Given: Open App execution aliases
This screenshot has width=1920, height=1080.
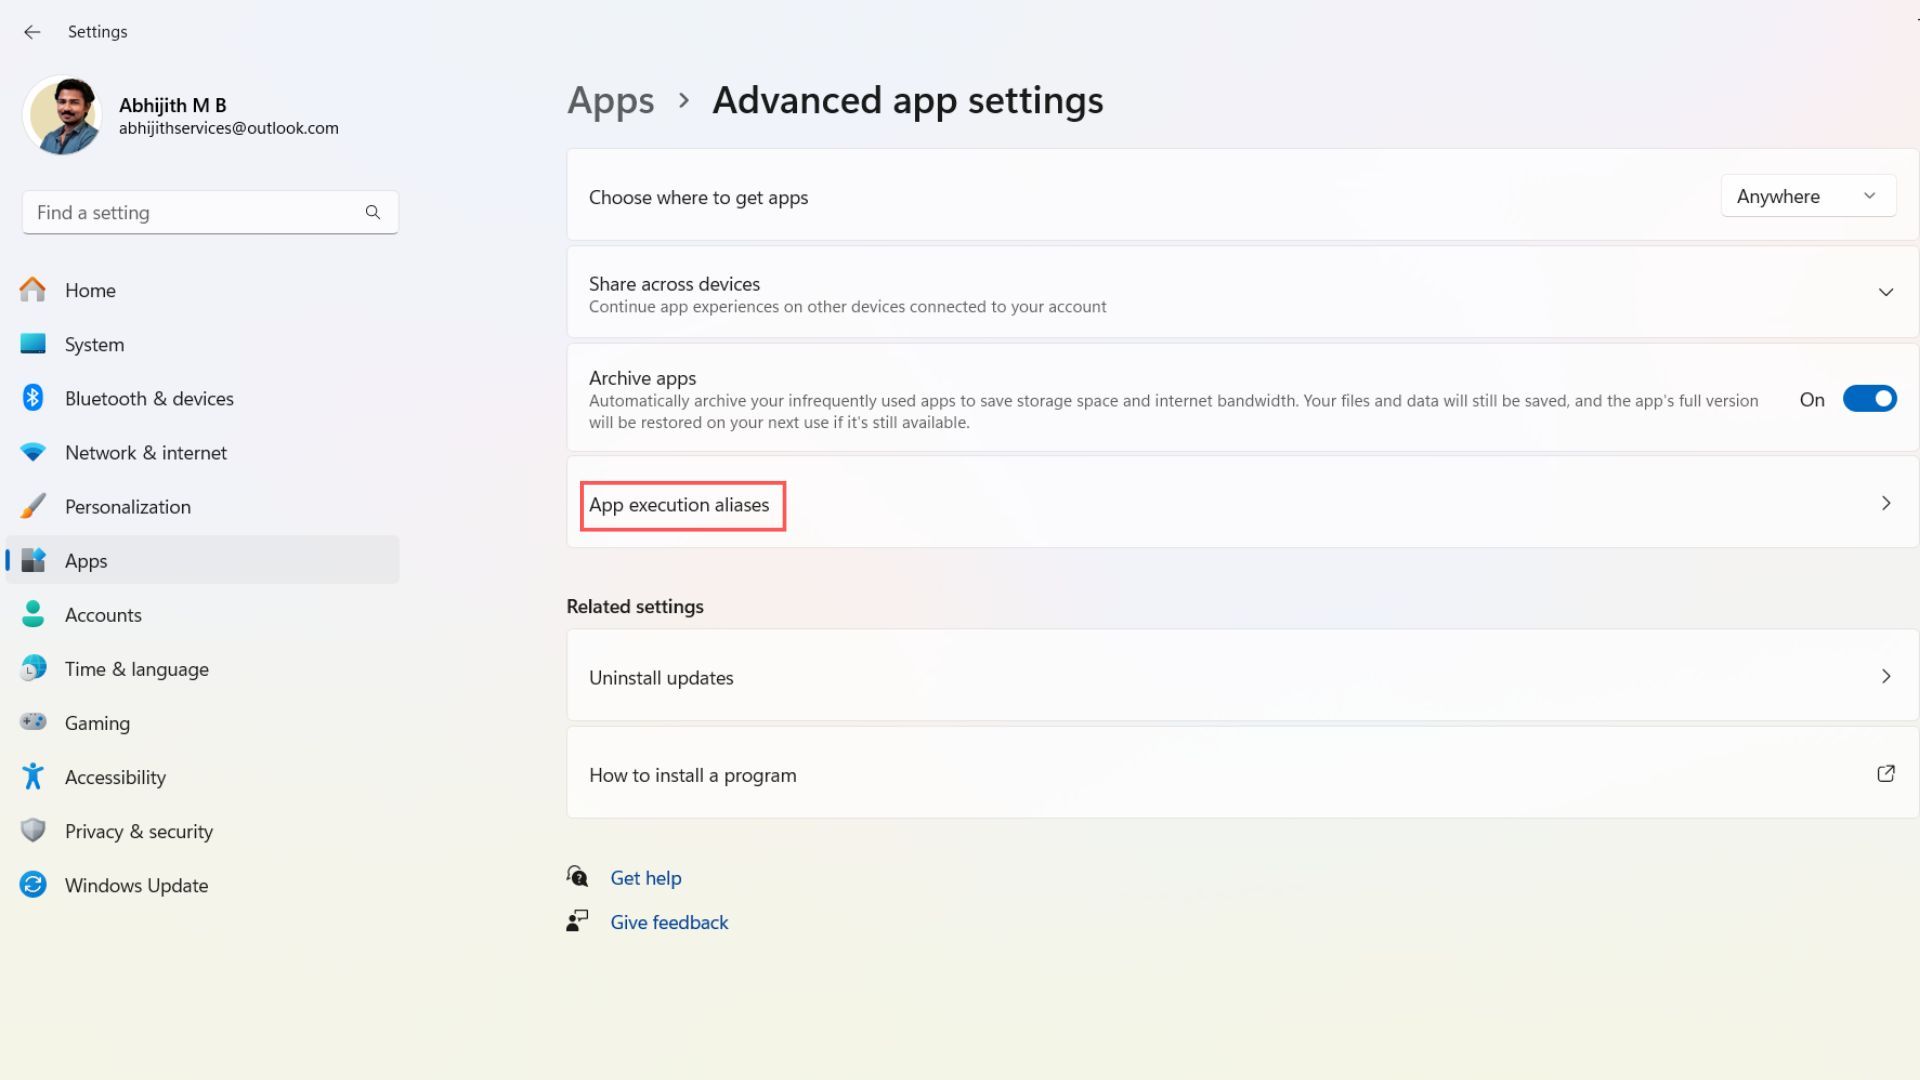Looking at the screenshot, I should pos(682,505).
